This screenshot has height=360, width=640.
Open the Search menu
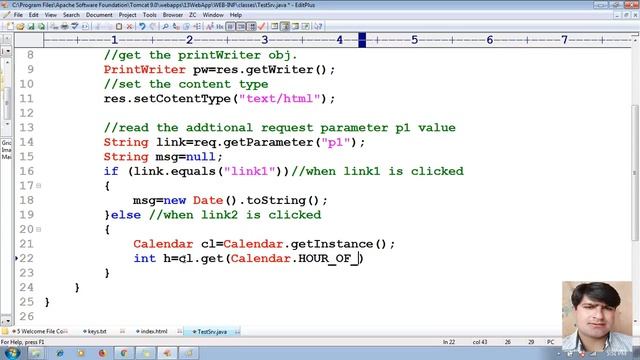point(71,15)
